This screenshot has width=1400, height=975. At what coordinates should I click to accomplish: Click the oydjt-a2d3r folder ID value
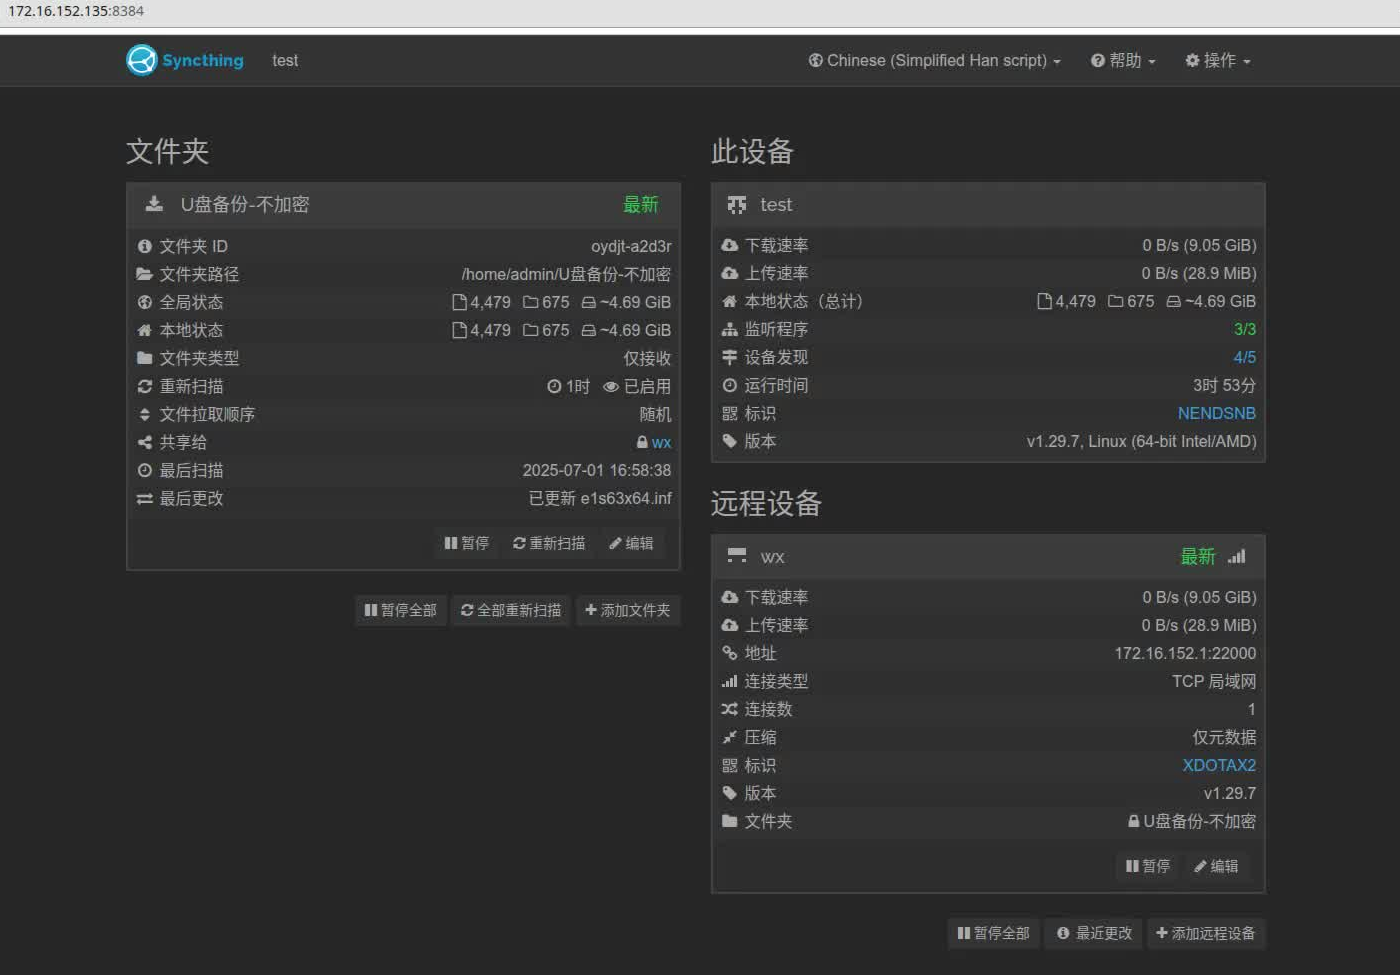(x=631, y=246)
